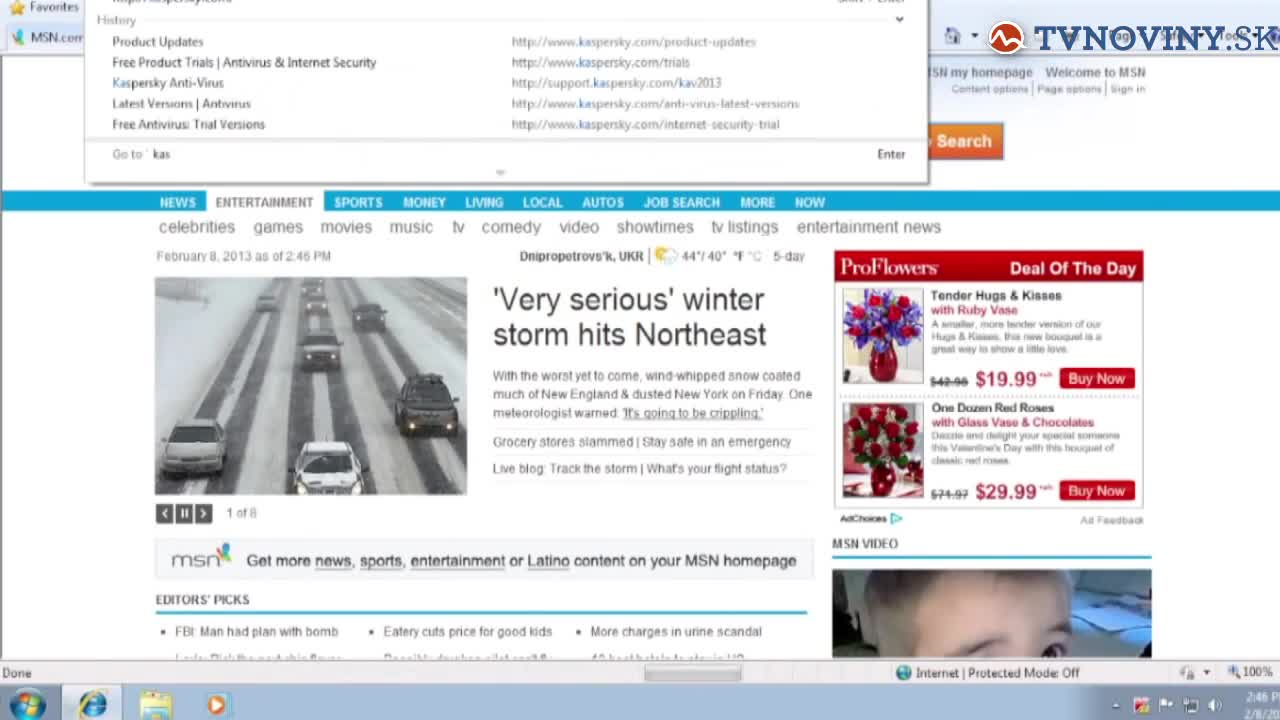Click the Internet Explorer taskbar icon
The height and width of the screenshot is (720, 1280).
point(92,704)
